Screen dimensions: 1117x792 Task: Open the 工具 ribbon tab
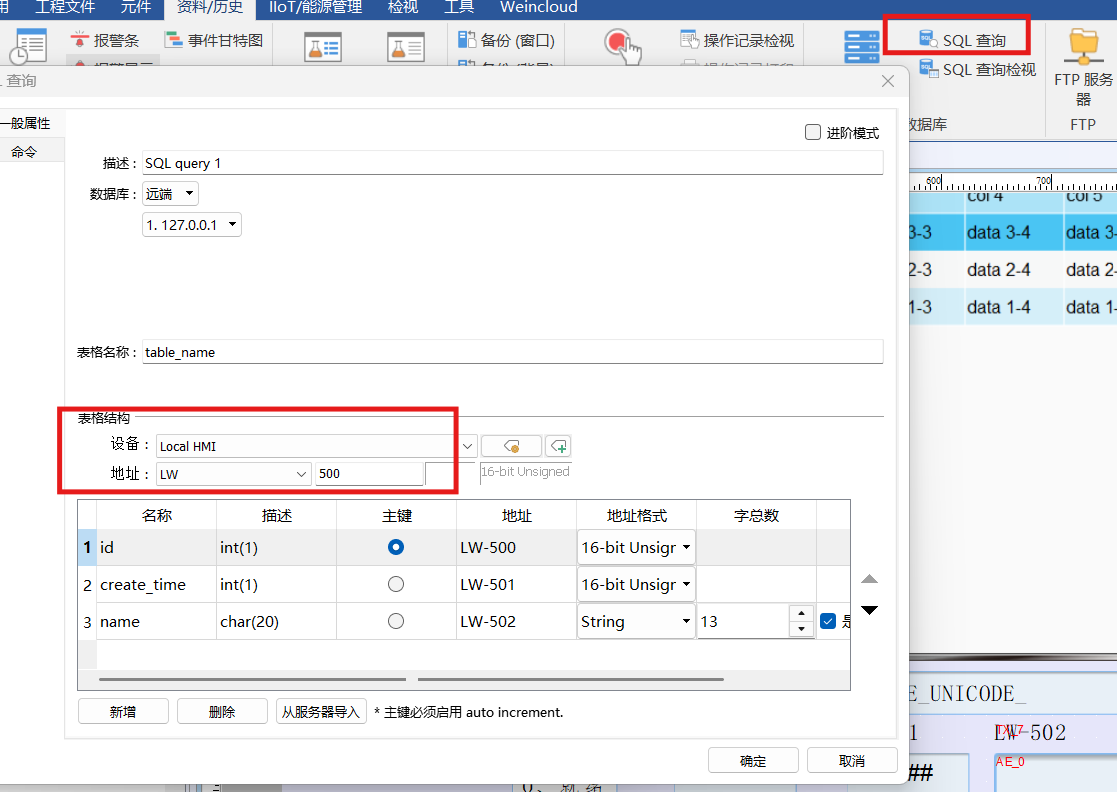[459, 8]
